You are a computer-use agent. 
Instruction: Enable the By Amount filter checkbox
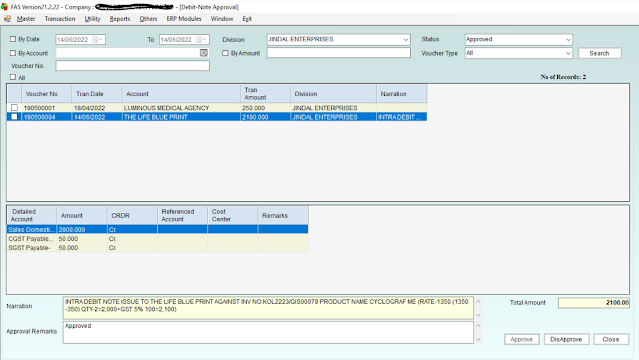pyautogui.click(x=225, y=53)
